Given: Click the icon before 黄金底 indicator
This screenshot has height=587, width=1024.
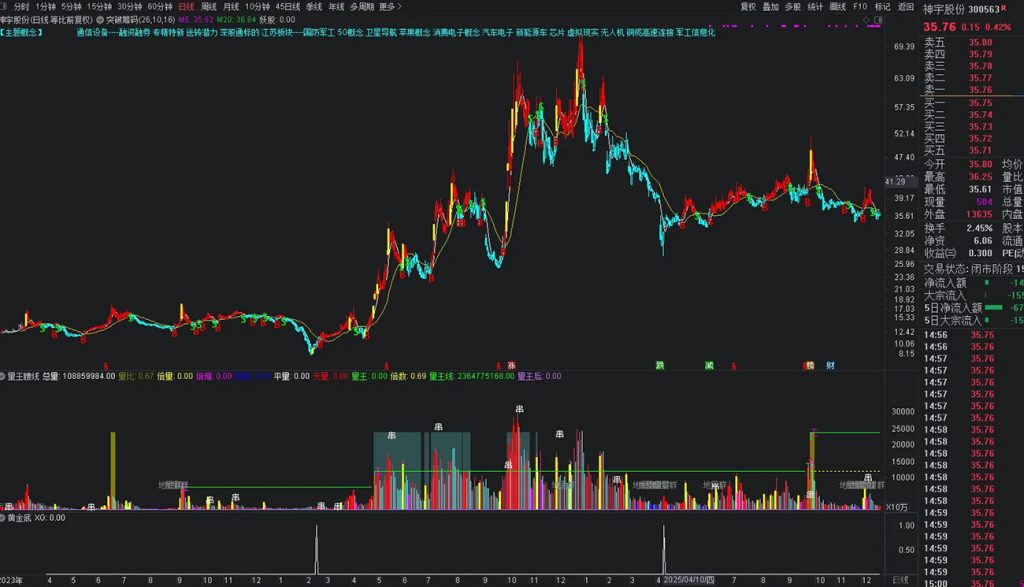Looking at the screenshot, I should pyautogui.click(x=3, y=518).
